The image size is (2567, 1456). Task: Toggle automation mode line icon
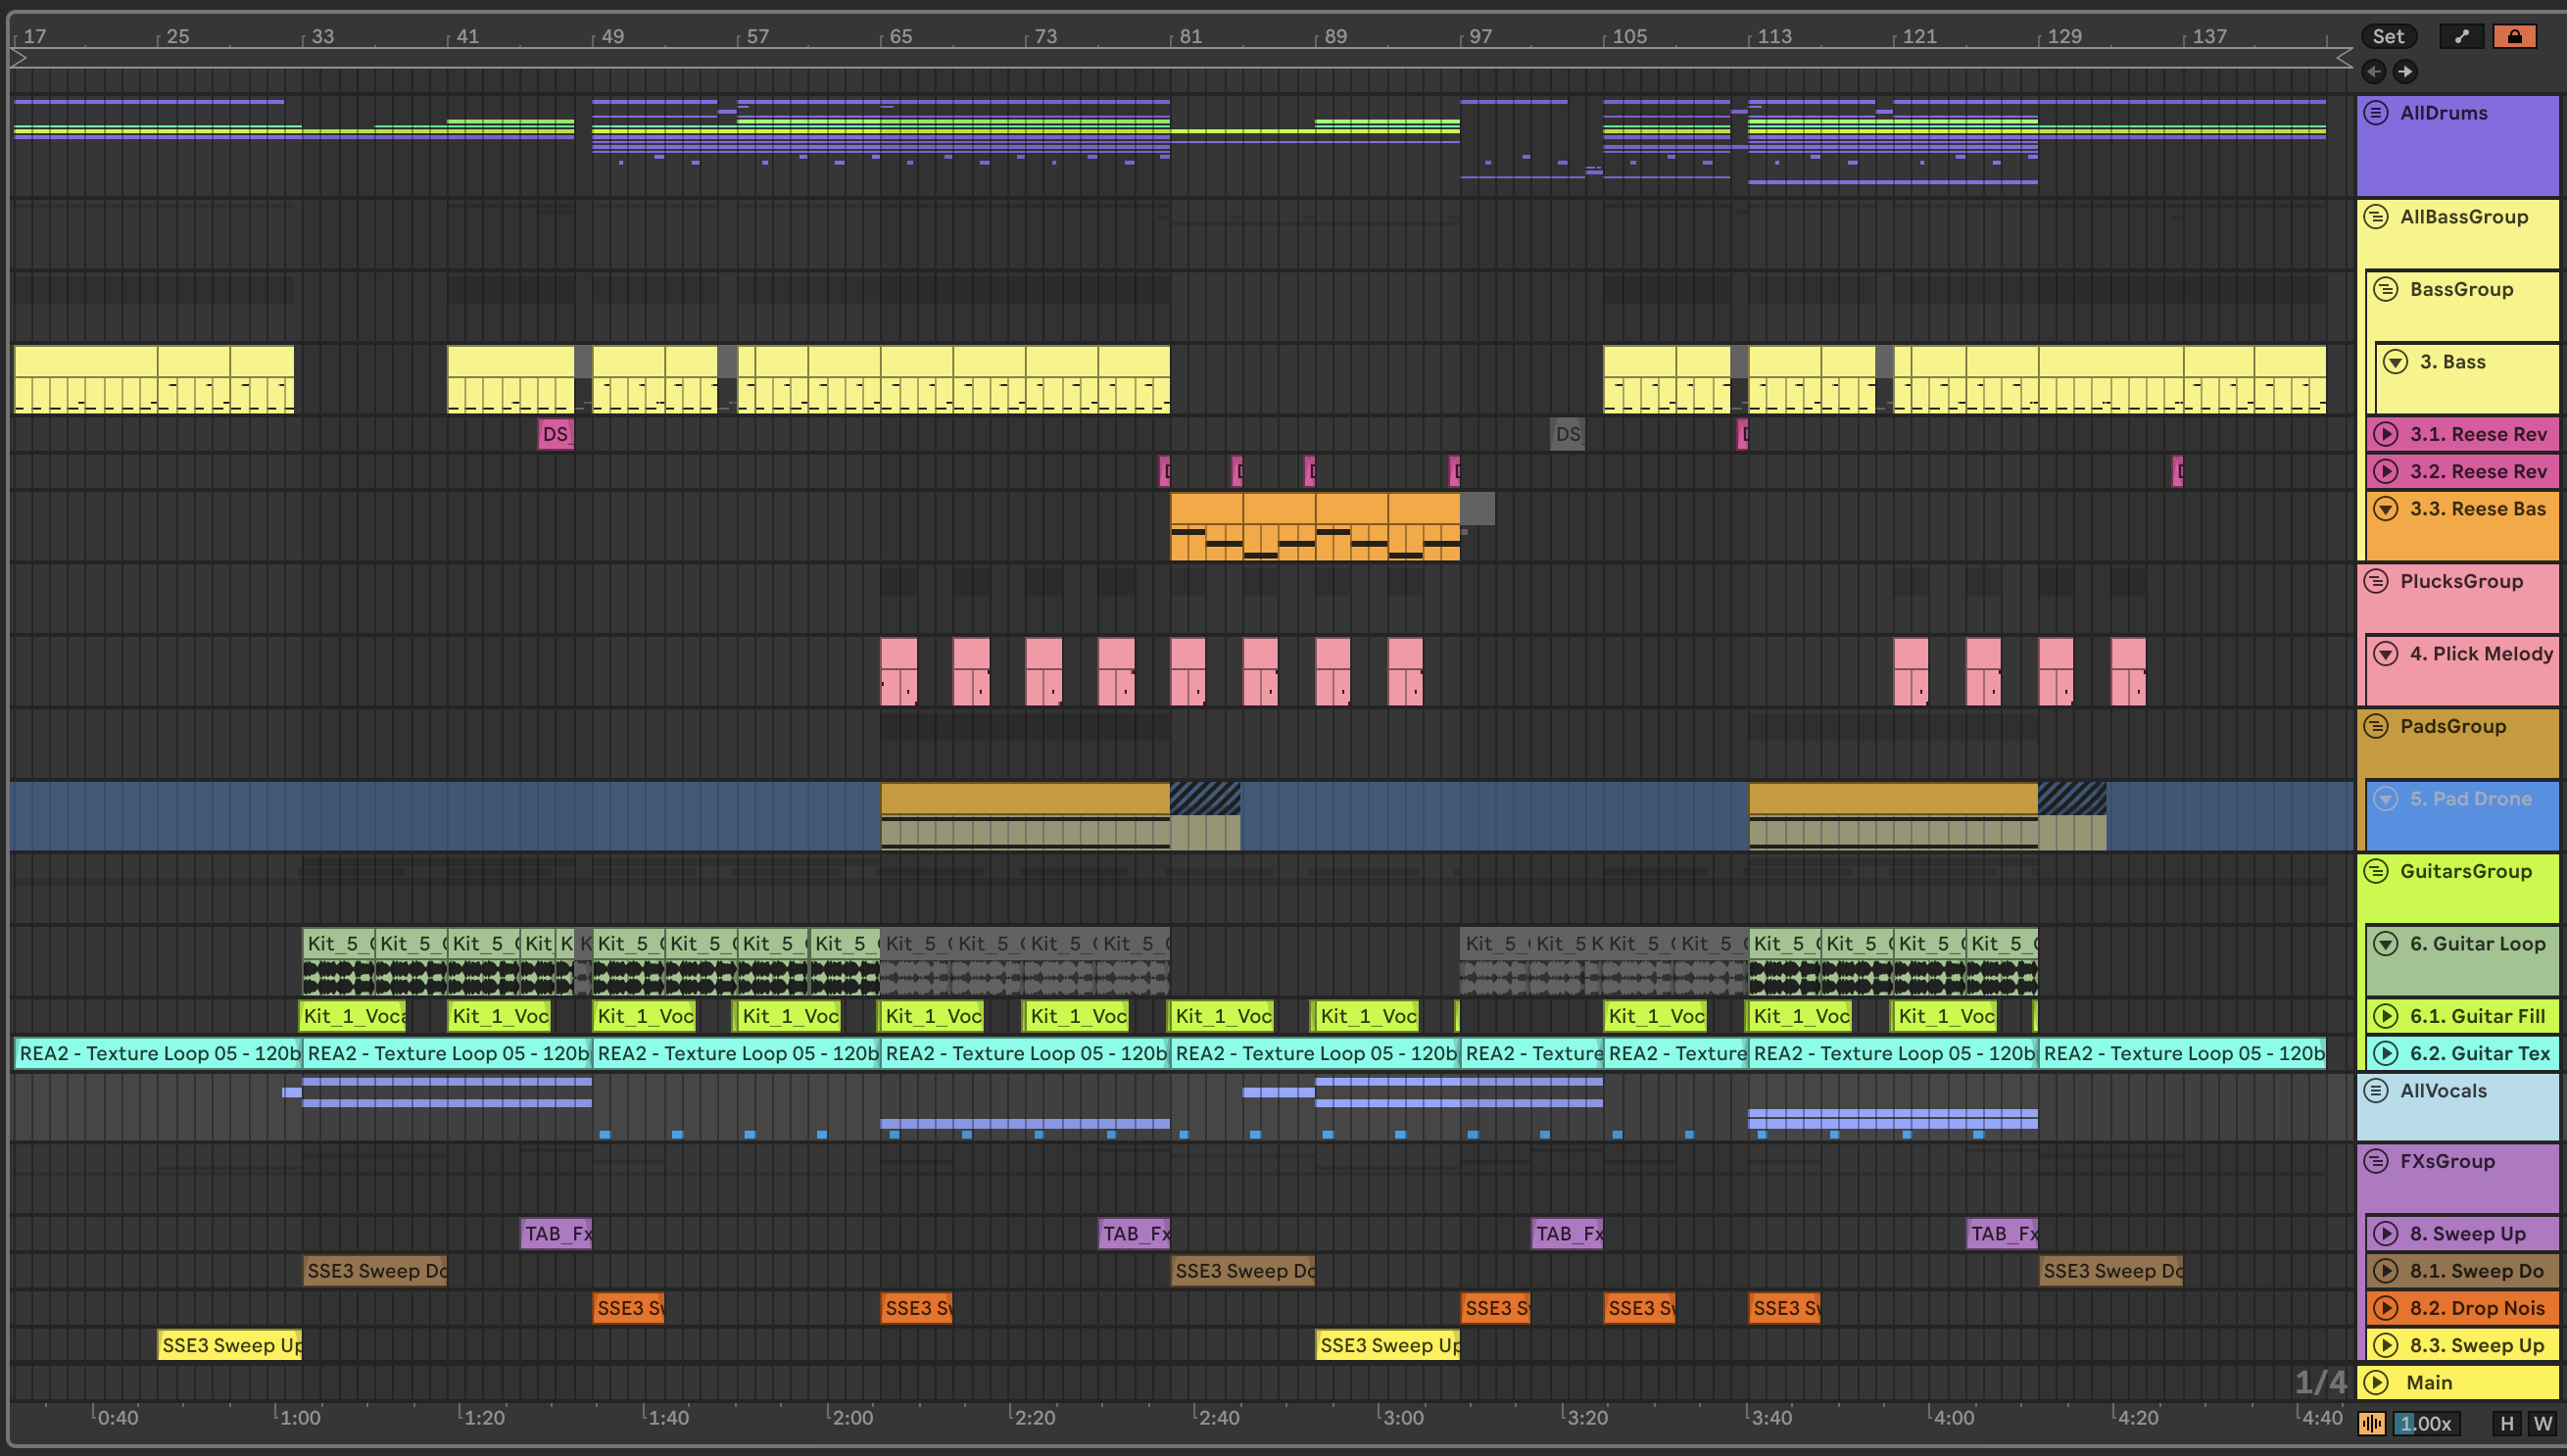tap(2462, 37)
